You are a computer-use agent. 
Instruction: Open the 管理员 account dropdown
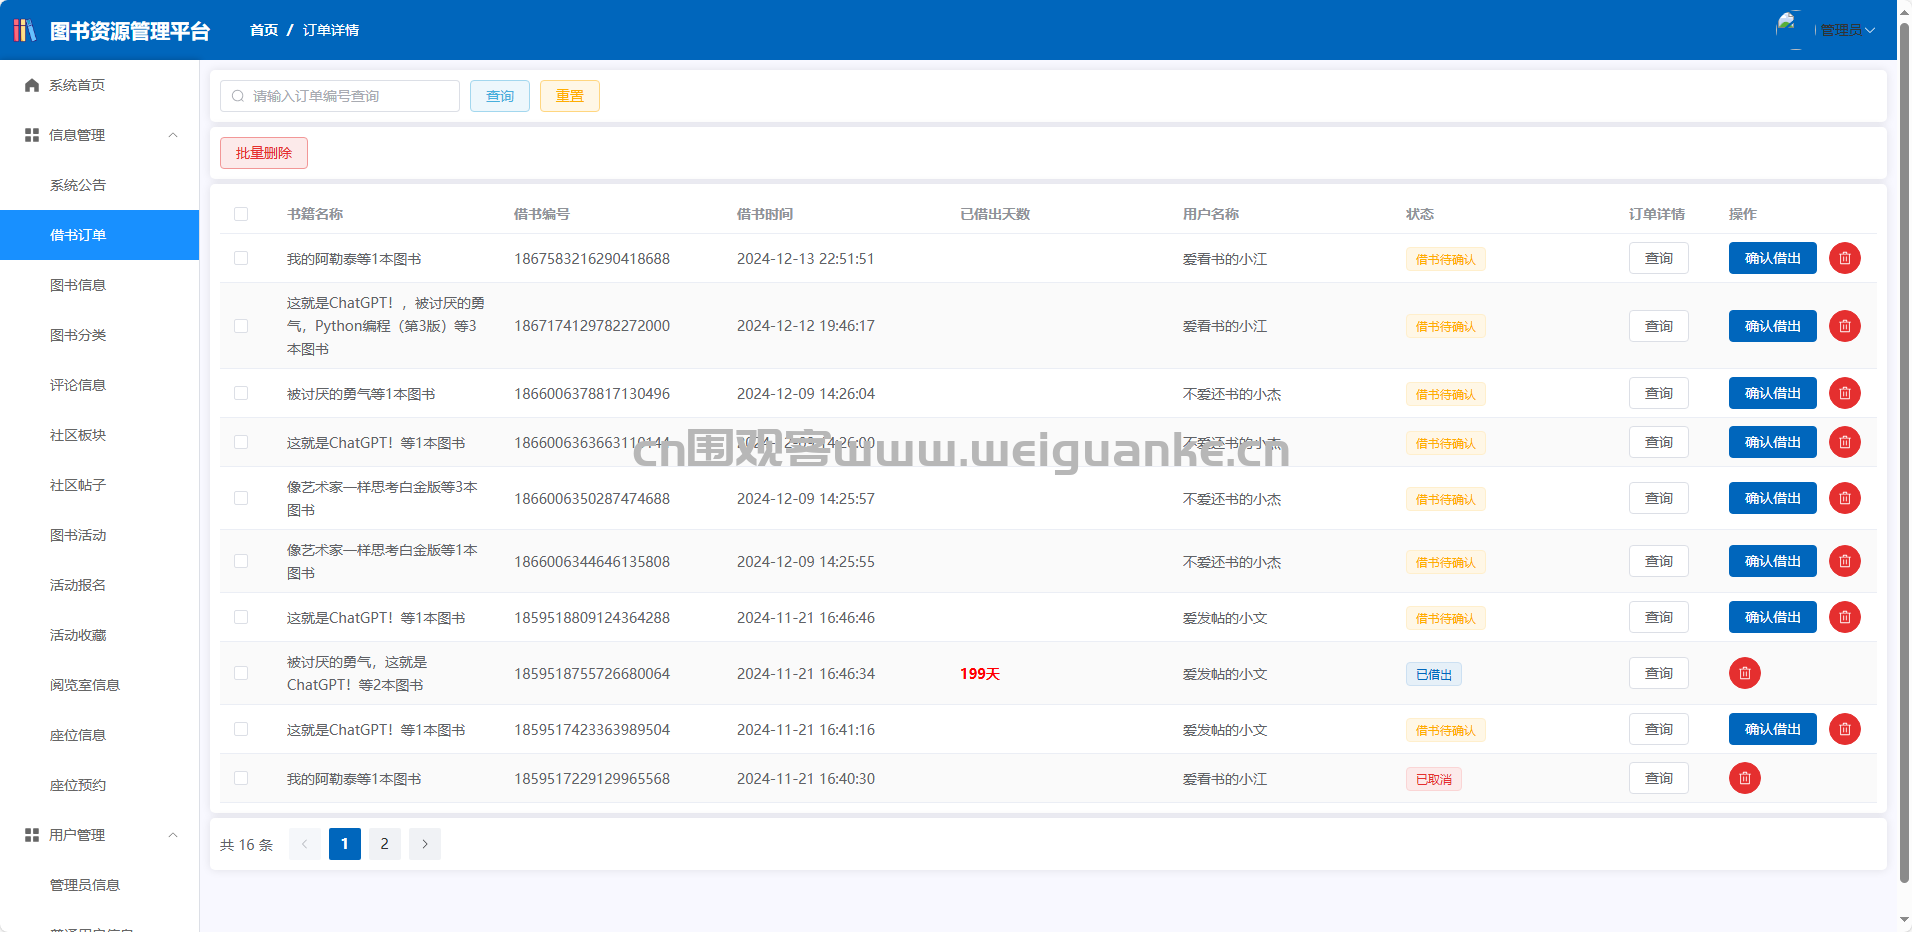point(1847,30)
